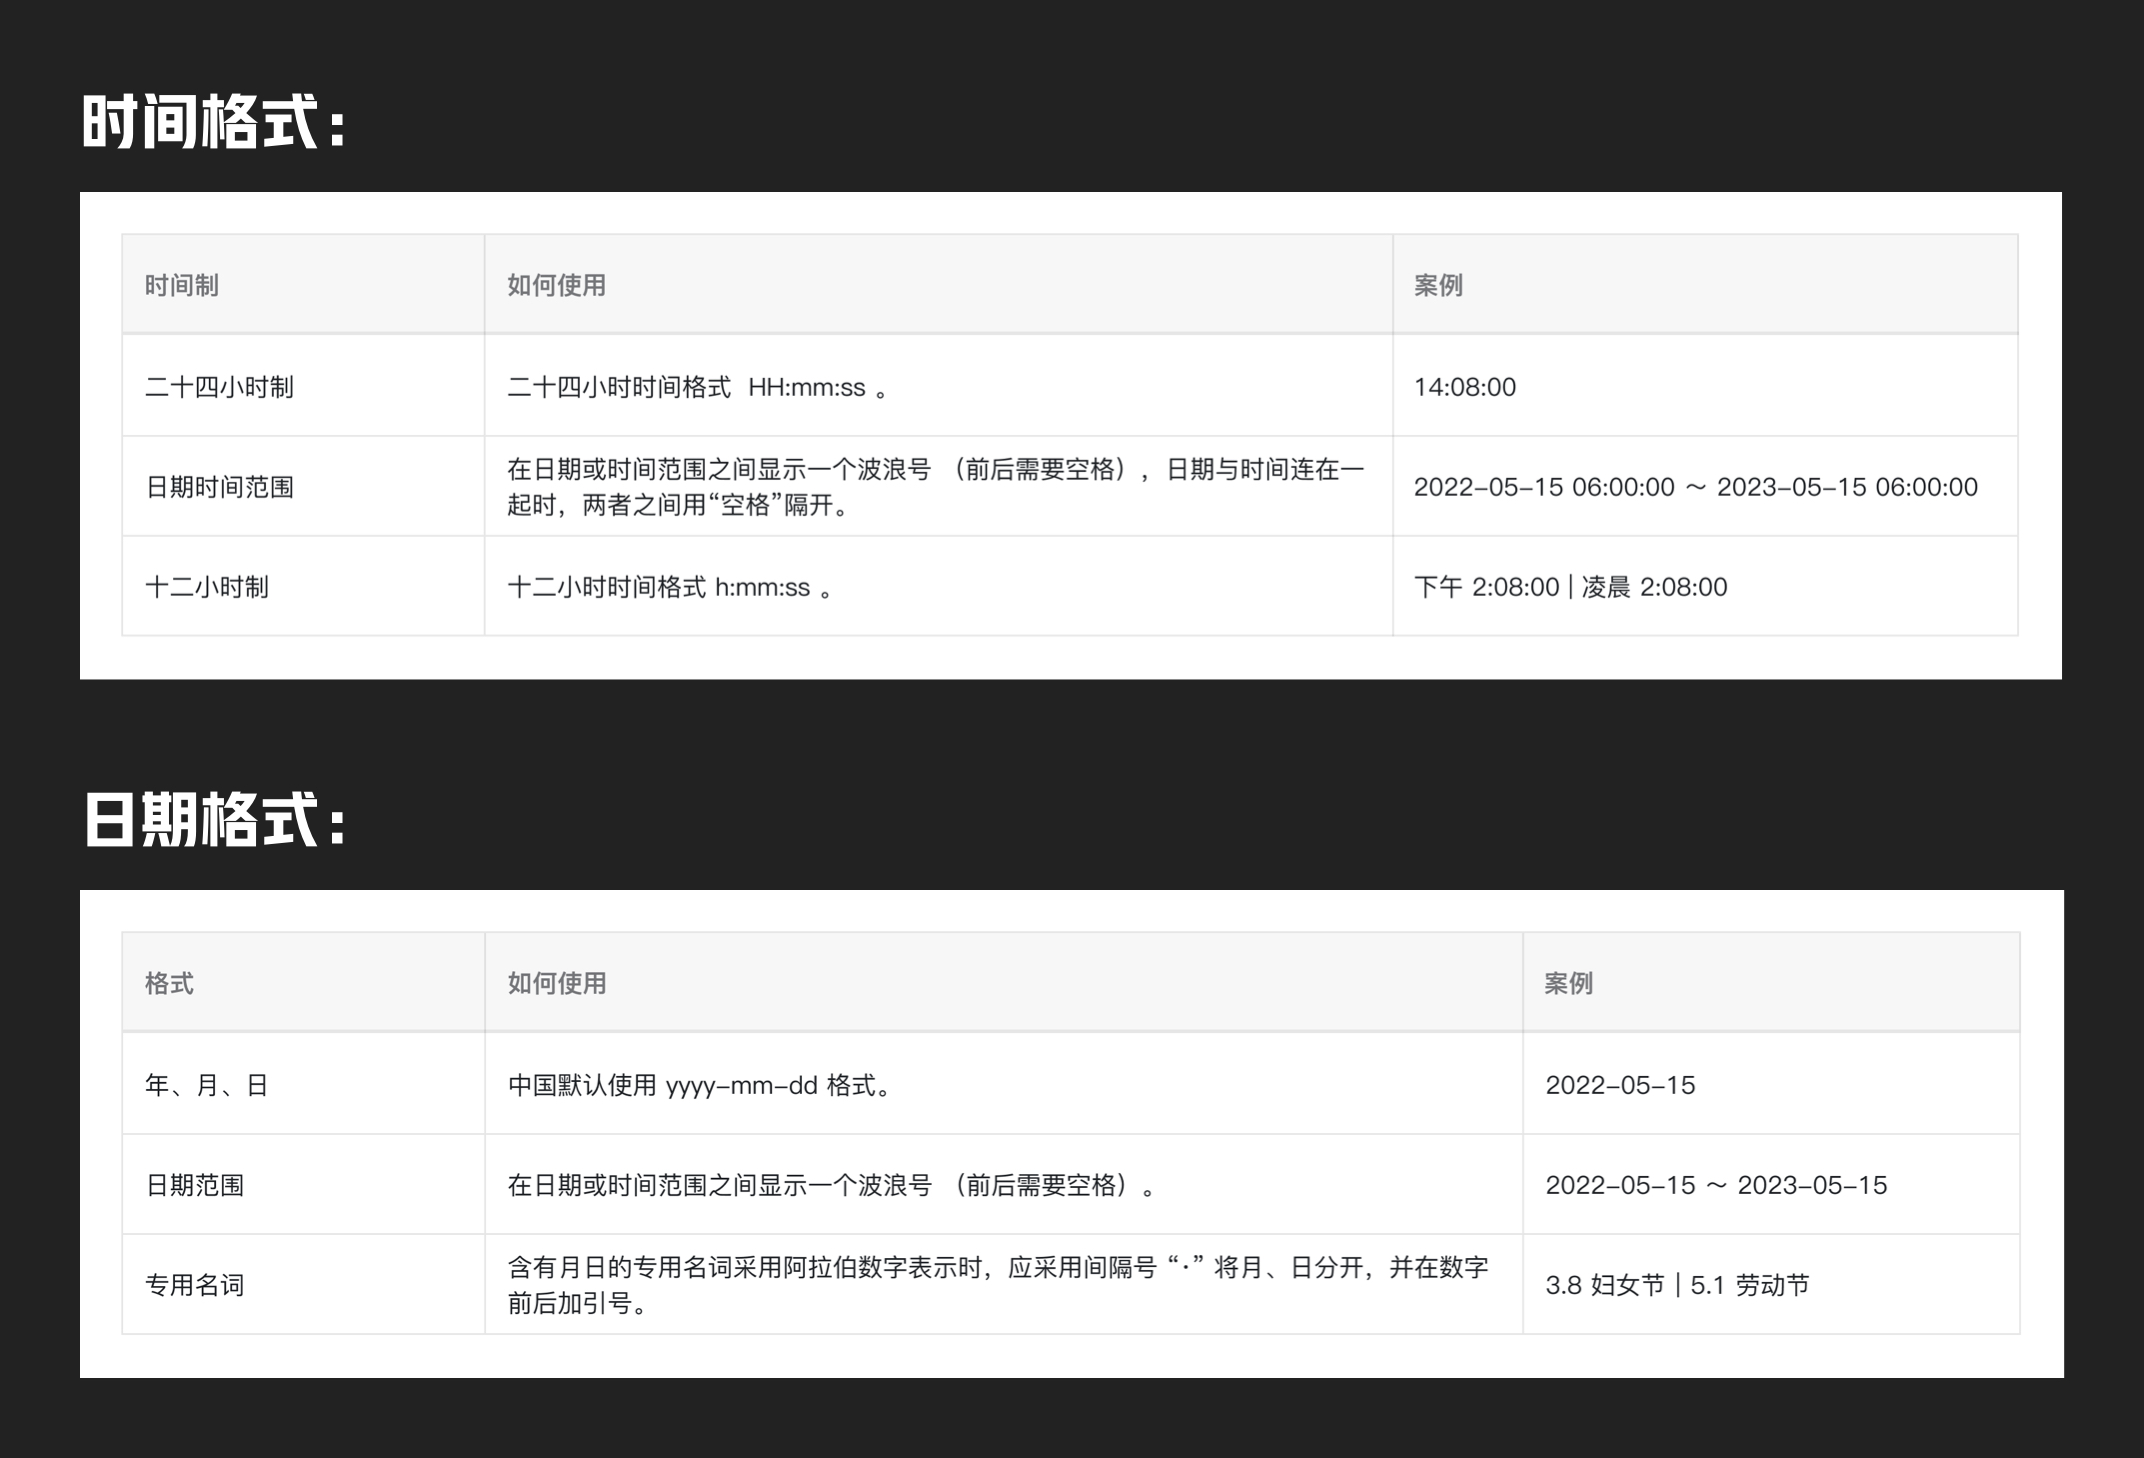Screen dimensions: 2144x1458
Task: Select the 年、月、日 row label
Action: [x=206, y=1085]
